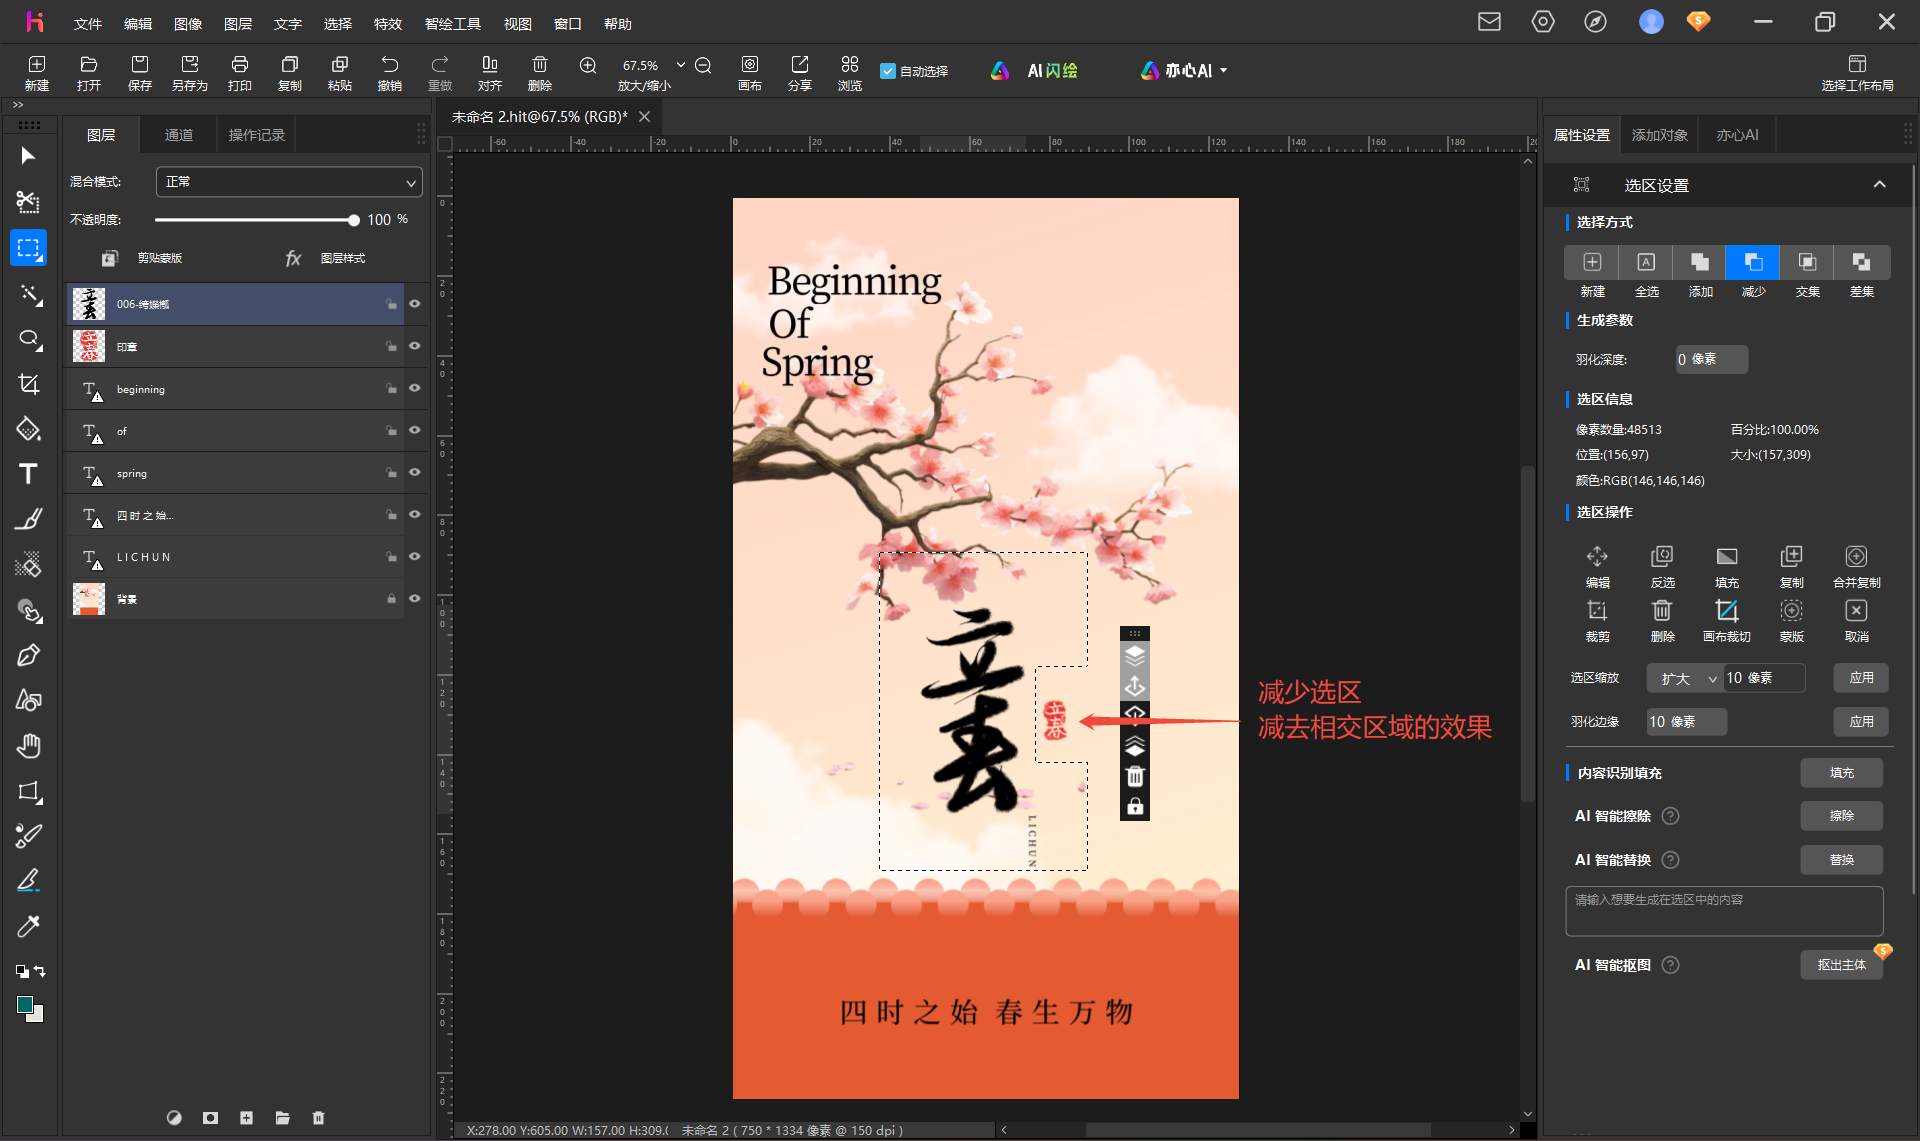Image resolution: width=1920 pixels, height=1141 pixels.
Task: Choose the Intersect (交集) selection mode
Action: pos(1807,262)
